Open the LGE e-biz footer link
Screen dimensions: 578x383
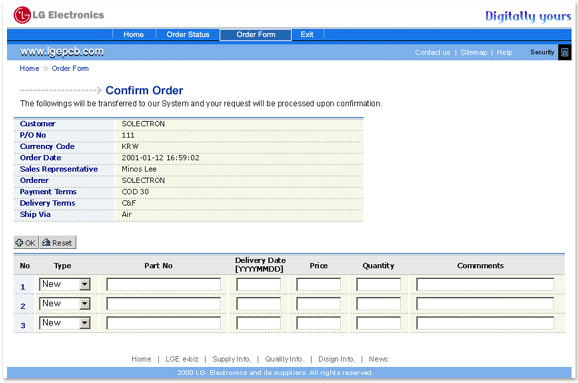tap(182, 359)
